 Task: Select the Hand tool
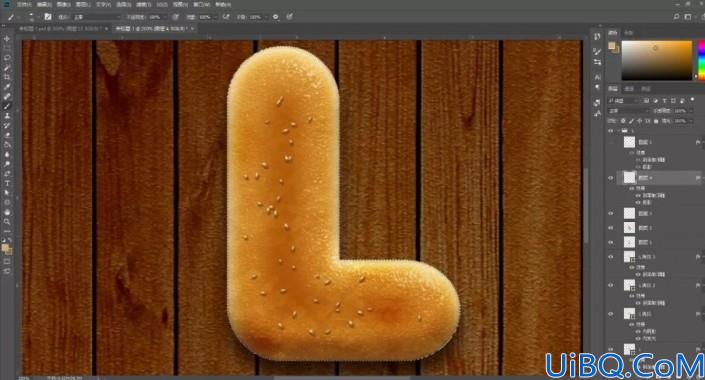[x=7, y=212]
